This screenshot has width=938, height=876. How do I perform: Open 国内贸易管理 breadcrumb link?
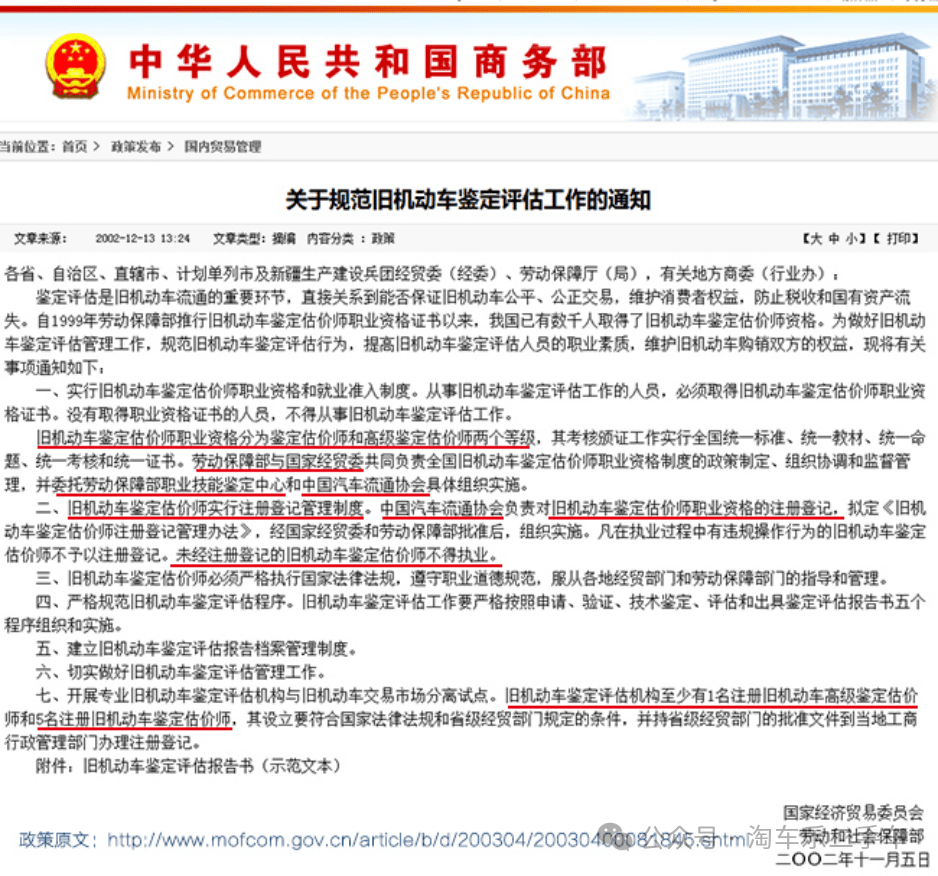click(x=222, y=146)
